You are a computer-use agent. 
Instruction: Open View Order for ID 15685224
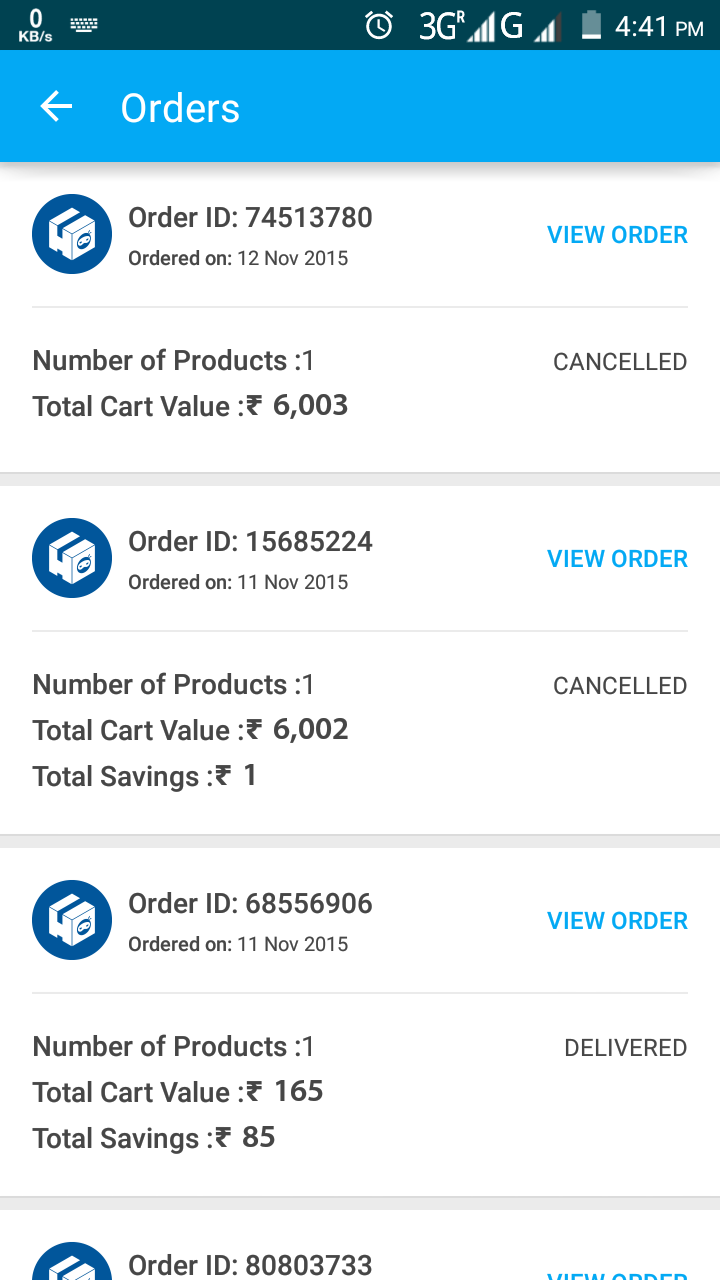click(617, 559)
